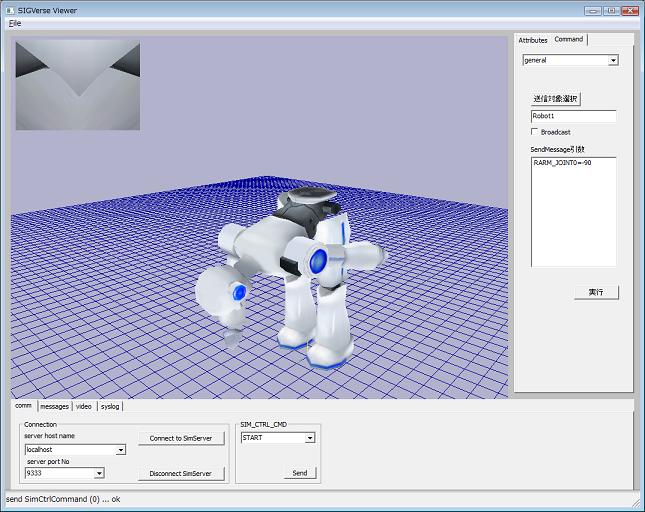Image resolution: width=645 pixels, height=512 pixels.
Task: Click Connect to SimServer
Action: (181, 438)
